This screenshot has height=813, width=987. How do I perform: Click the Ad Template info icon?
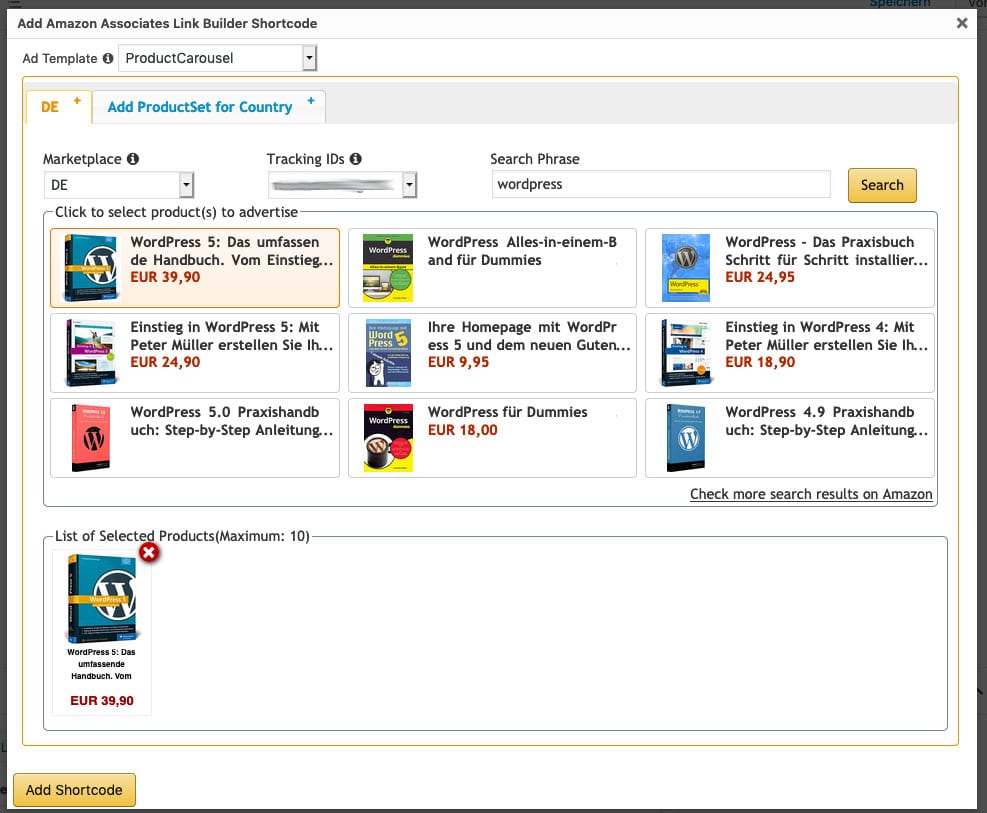coord(108,59)
